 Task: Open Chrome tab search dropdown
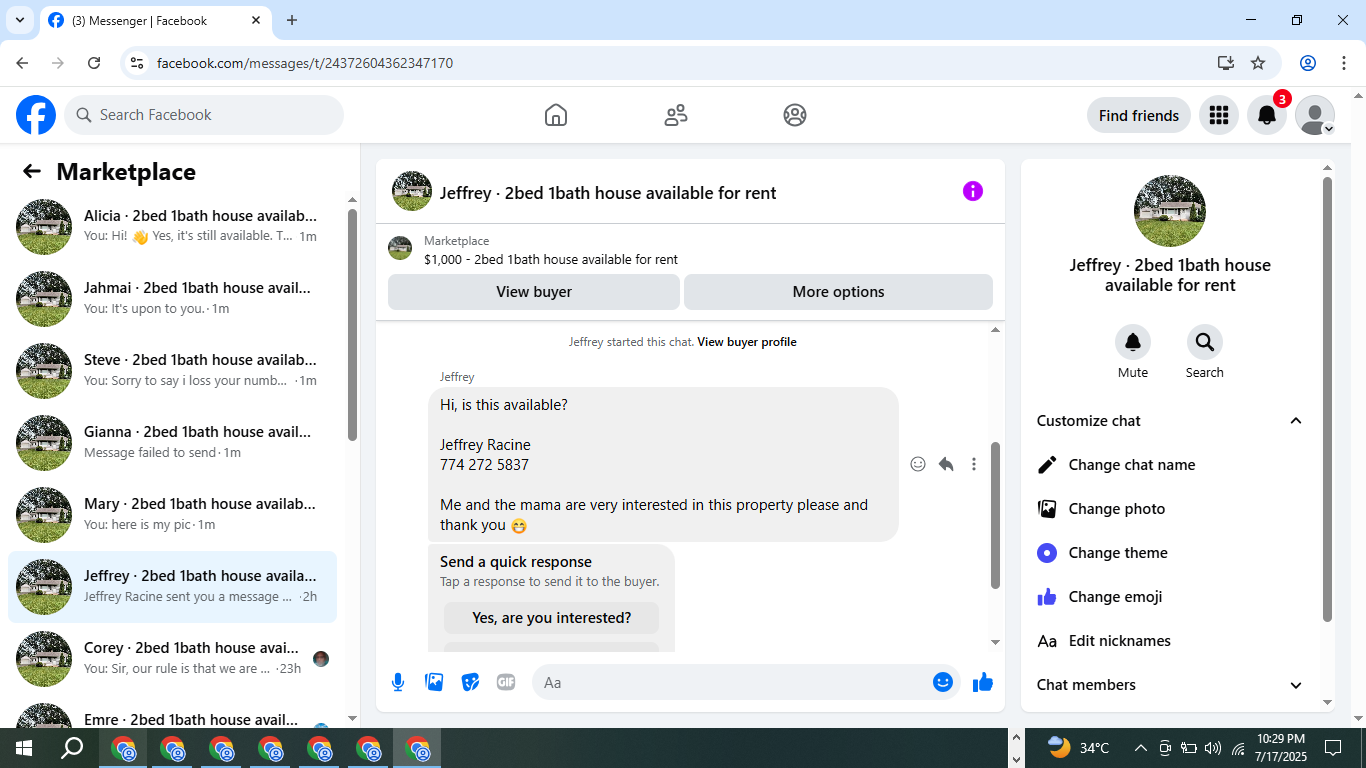(x=19, y=20)
